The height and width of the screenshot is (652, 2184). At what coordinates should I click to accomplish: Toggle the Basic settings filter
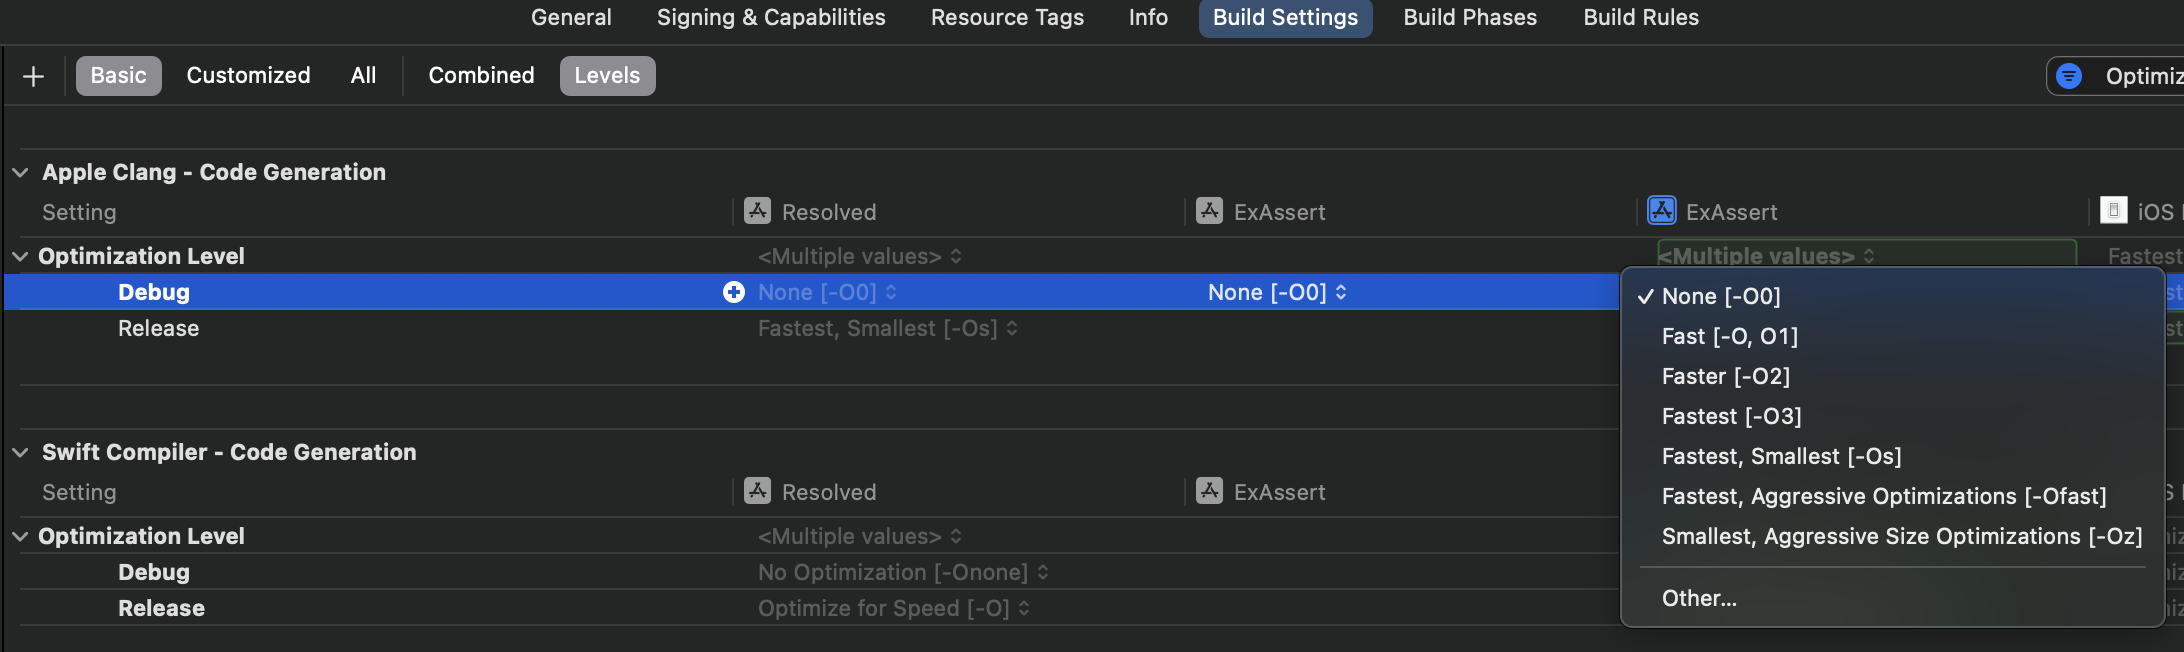point(118,76)
